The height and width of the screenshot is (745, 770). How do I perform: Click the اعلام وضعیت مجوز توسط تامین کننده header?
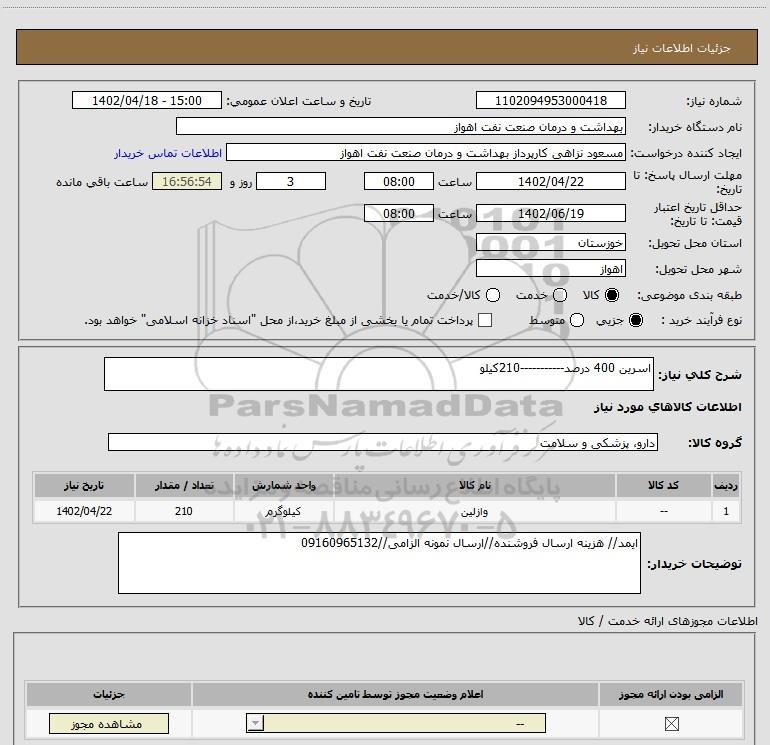tap(395, 694)
